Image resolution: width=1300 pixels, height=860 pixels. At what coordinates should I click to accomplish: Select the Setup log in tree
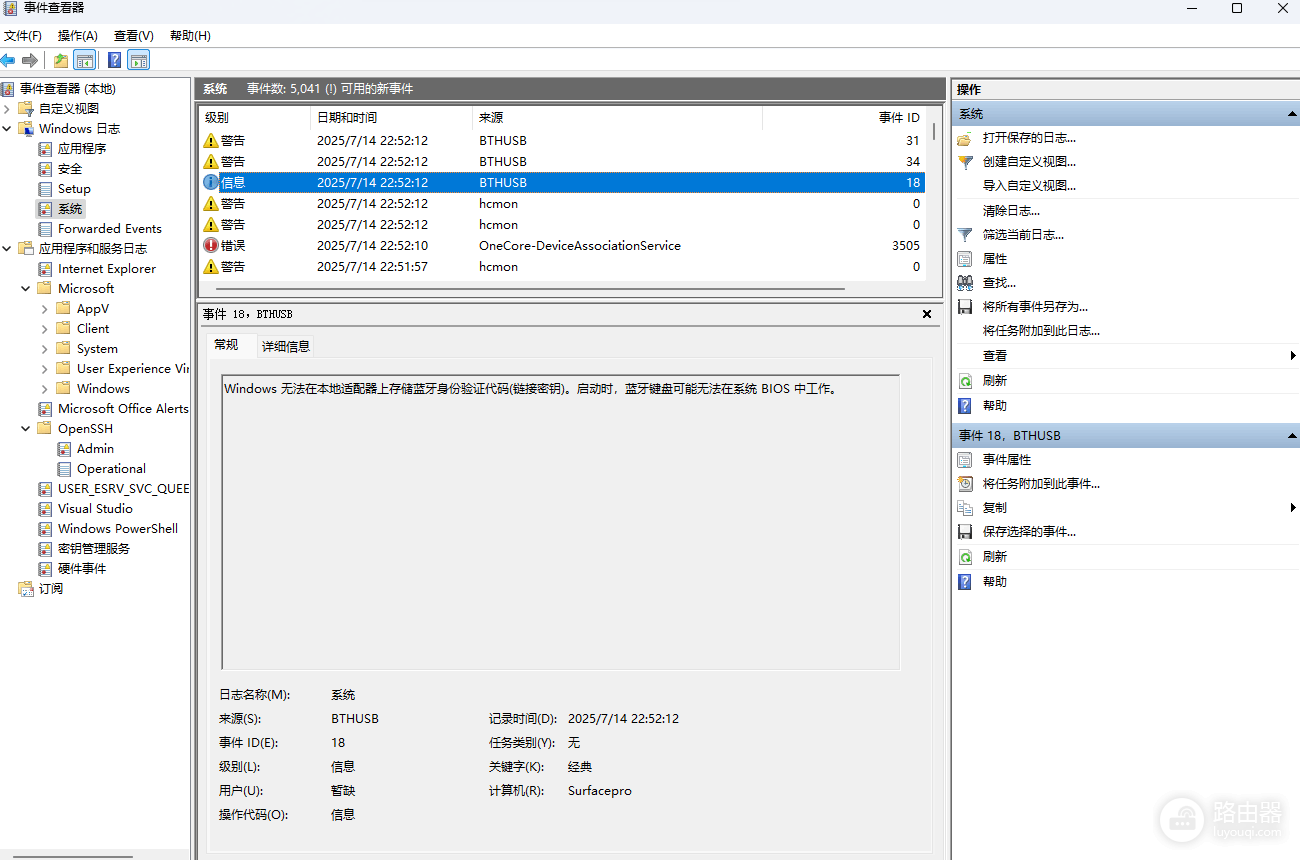(x=74, y=189)
